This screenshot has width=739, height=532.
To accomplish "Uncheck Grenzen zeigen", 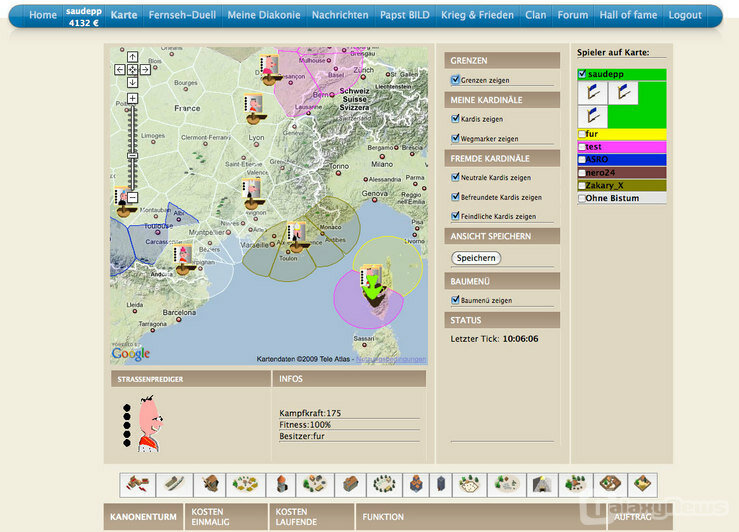I will [x=455, y=80].
